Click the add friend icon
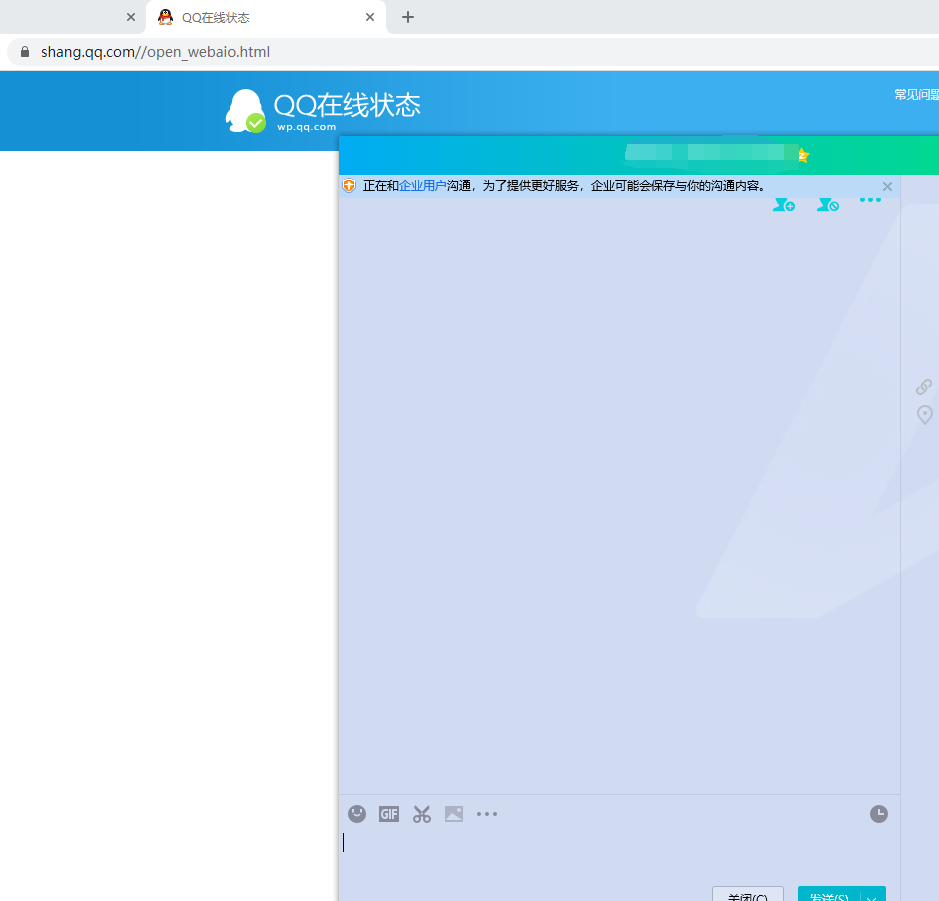This screenshot has width=939, height=901. 783,204
